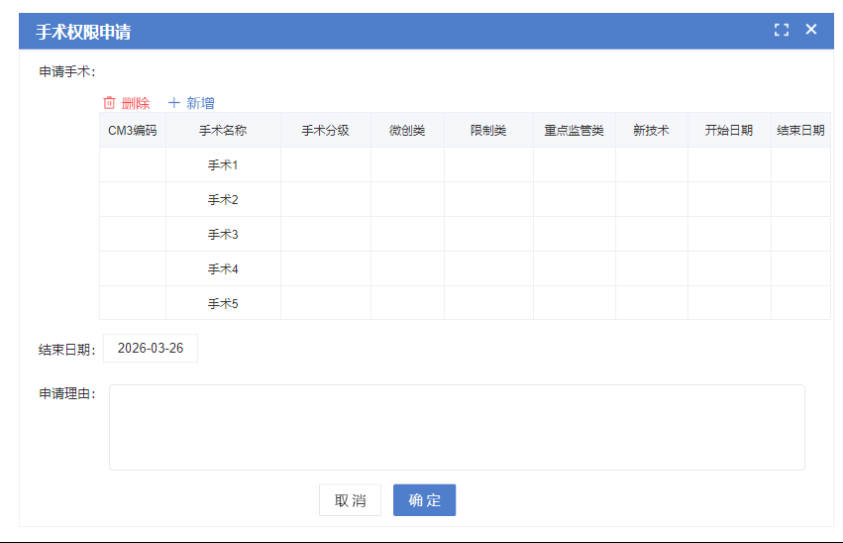Select the 手术2 row
Image resolution: width=843 pixels, height=543 pixels.
[465, 199]
